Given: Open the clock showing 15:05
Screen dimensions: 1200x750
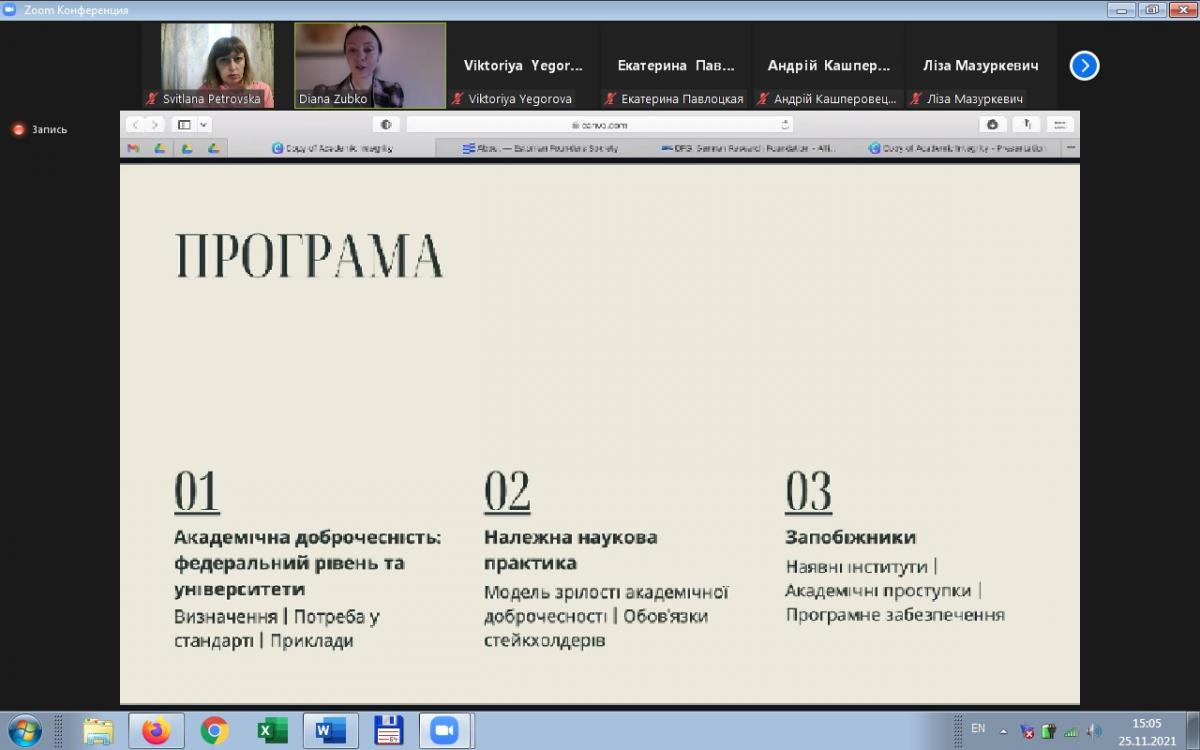Looking at the screenshot, I should 1147,731.
